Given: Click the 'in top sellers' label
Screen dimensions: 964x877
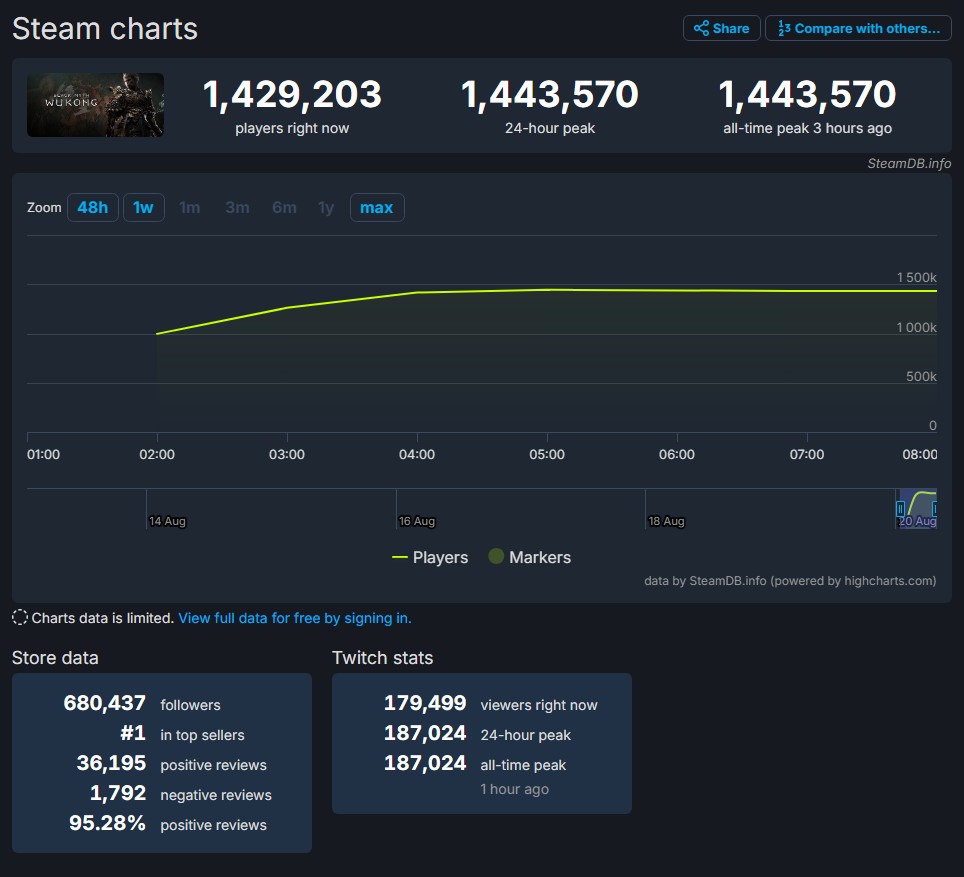Looking at the screenshot, I should [x=202, y=735].
